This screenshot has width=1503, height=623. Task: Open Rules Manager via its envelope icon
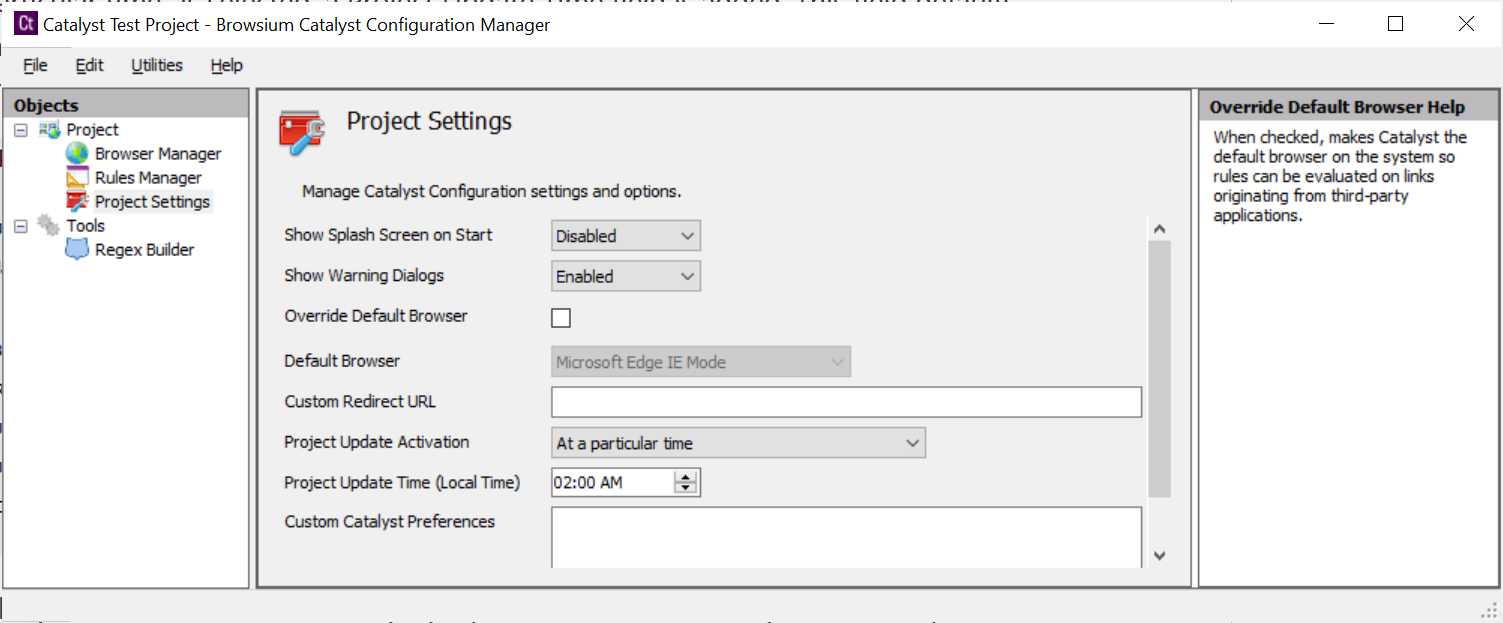pyautogui.click(x=78, y=177)
